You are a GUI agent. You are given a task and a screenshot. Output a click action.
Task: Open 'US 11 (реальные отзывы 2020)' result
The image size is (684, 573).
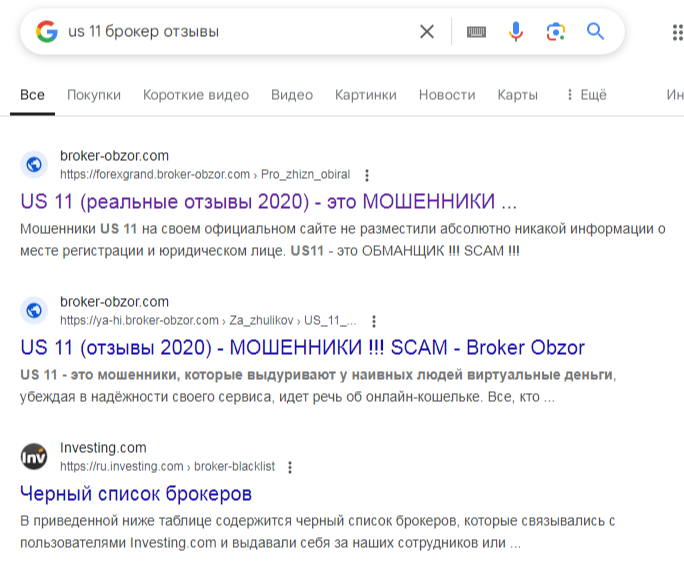point(268,202)
